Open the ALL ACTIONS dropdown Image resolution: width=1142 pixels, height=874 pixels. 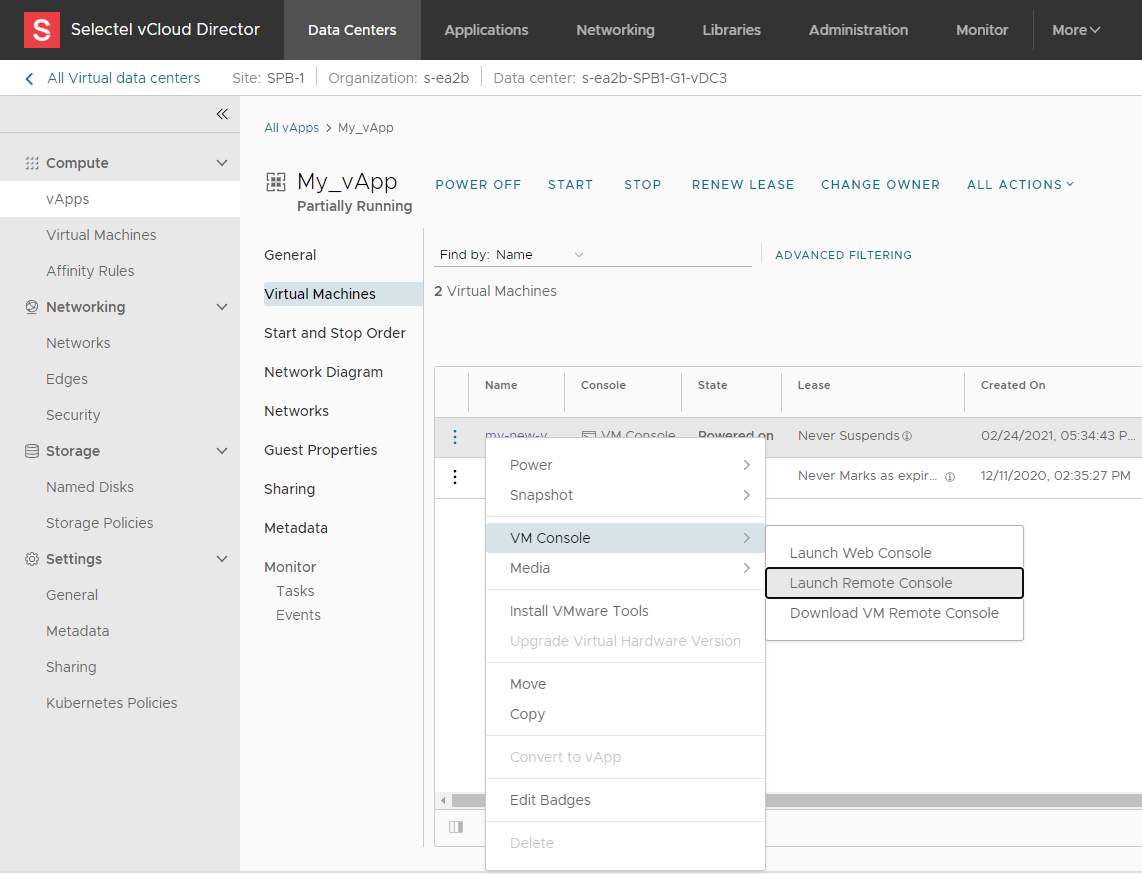pyautogui.click(x=1020, y=184)
